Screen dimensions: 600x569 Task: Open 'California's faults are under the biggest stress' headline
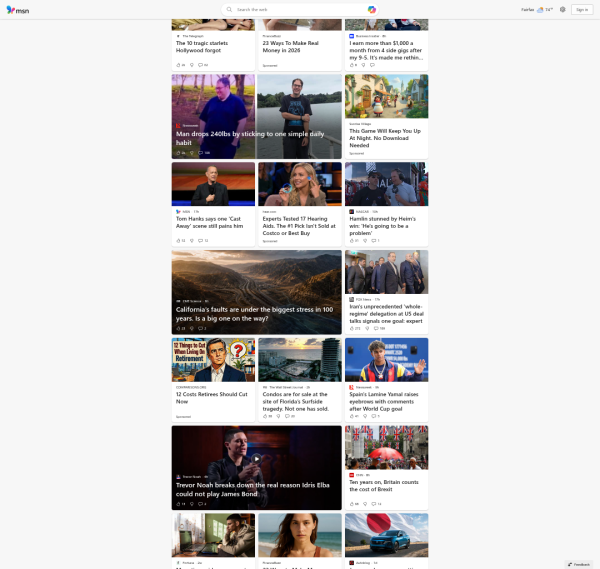click(254, 314)
